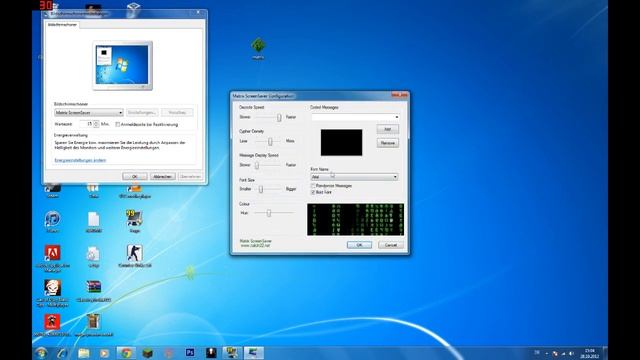Click the monitor preview in screensaver settings
The height and width of the screenshot is (360, 640).
click(122, 65)
